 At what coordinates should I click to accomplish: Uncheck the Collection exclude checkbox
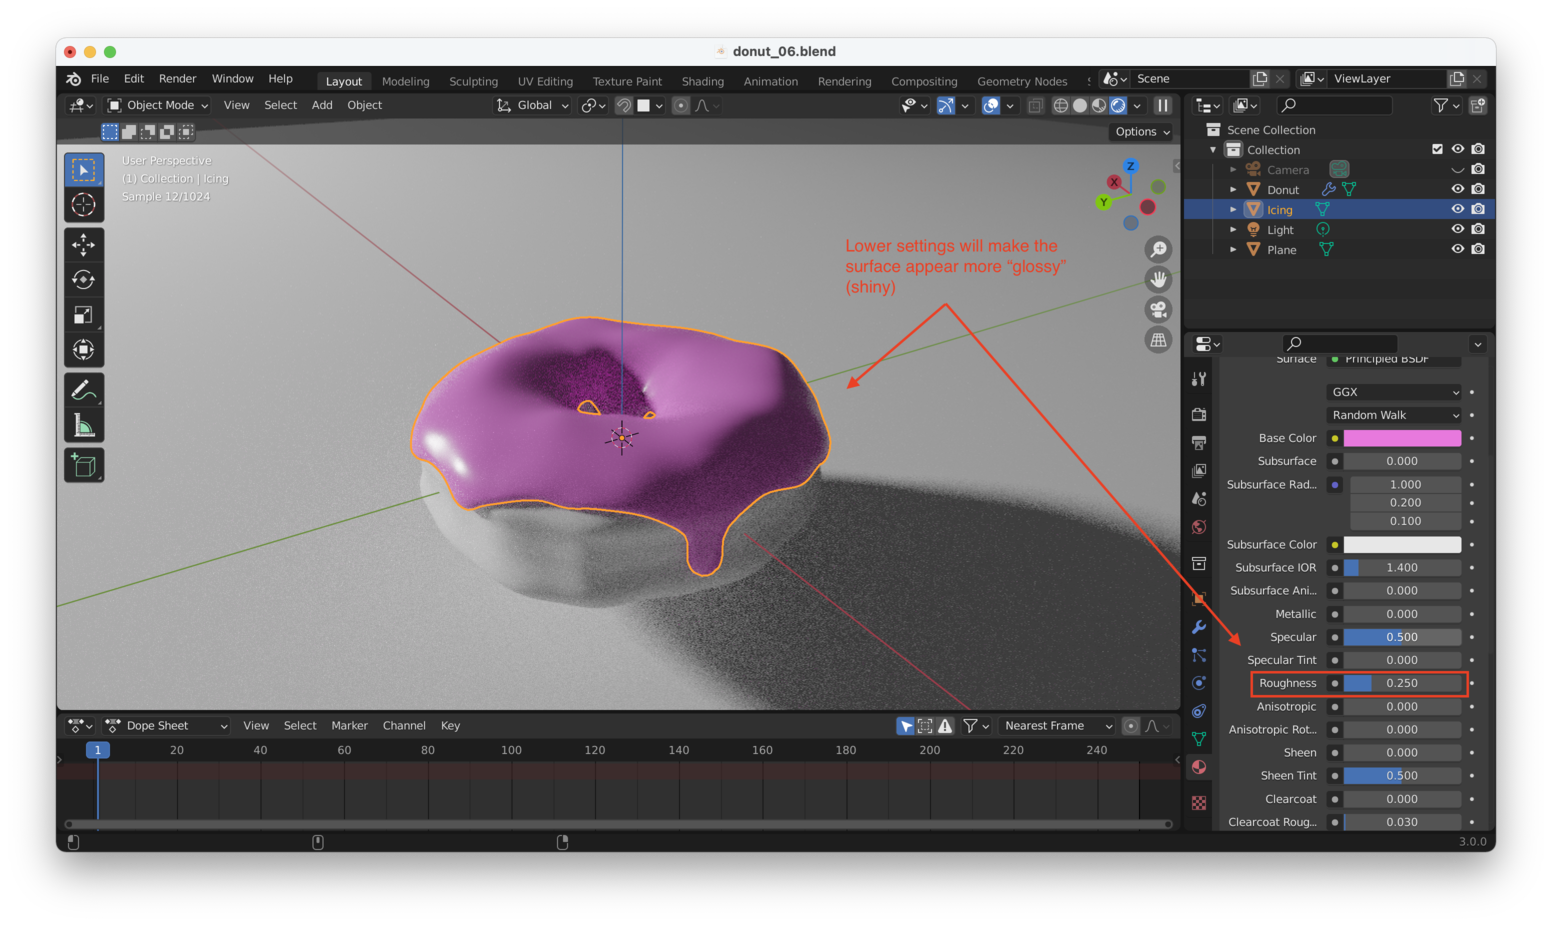click(x=1437, y=149)
